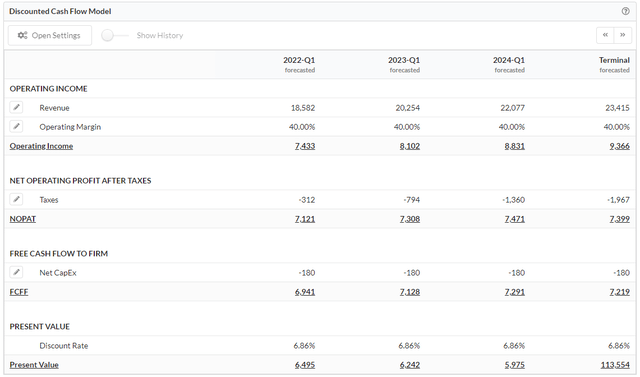Click Operating Income value 9,366

tap(620, 146)
